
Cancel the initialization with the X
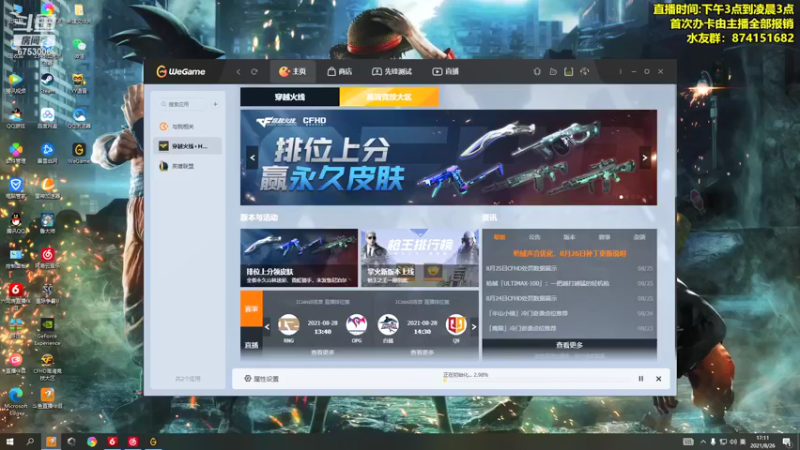[x=659, y=379]
